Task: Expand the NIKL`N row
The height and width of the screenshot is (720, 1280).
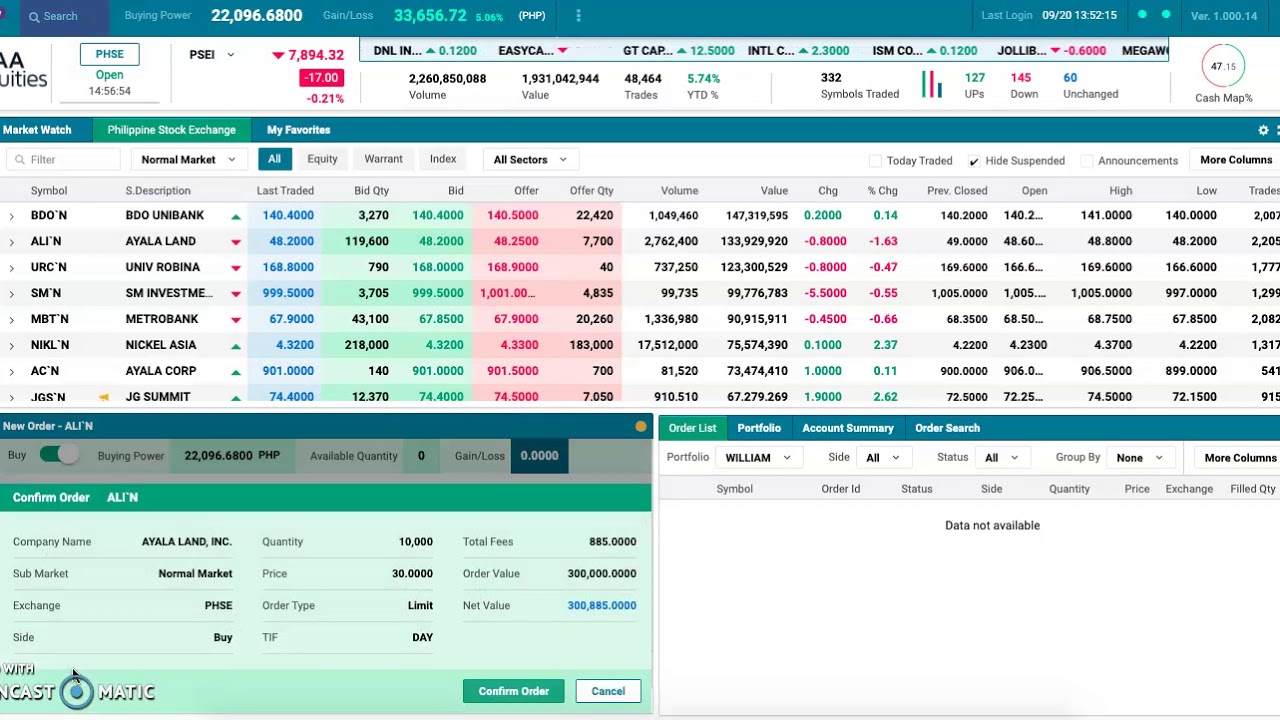Action: coord(11,346)
